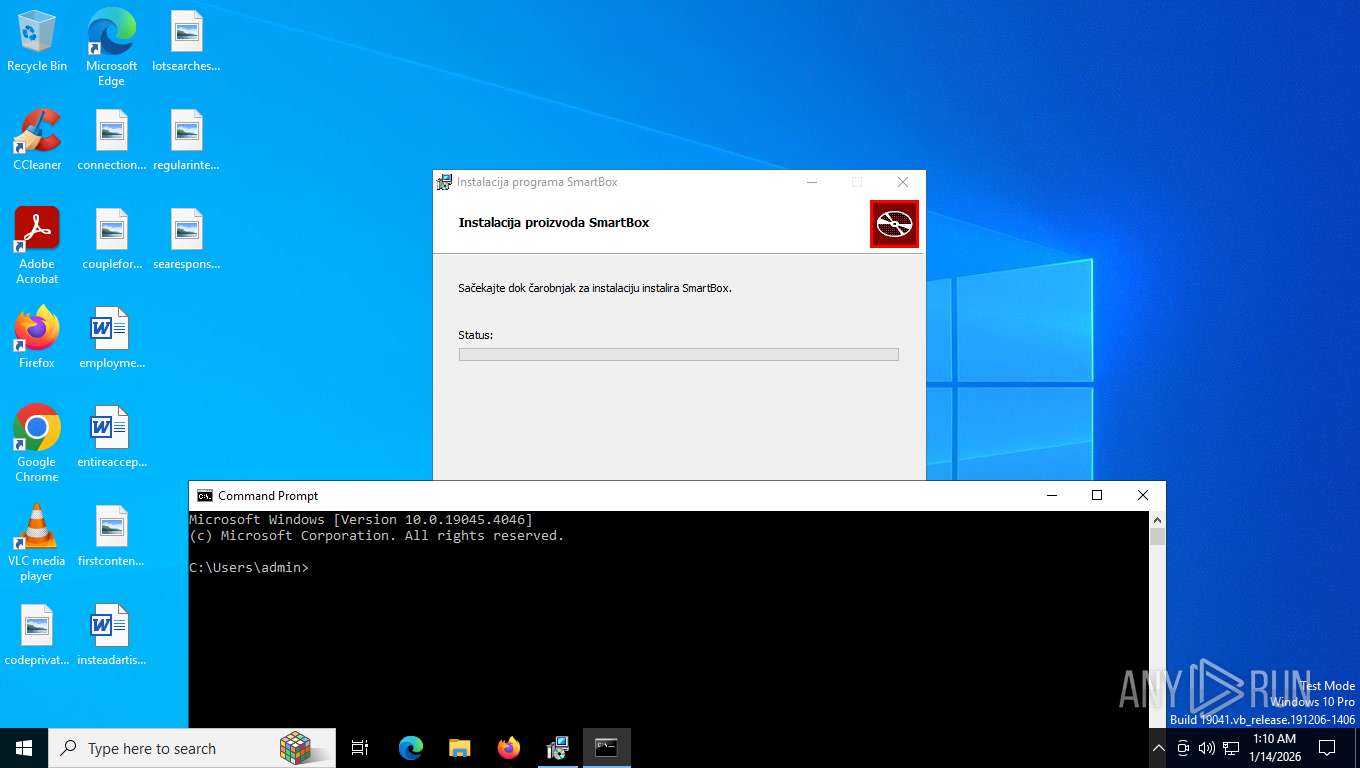Viewport: 1360px width, 768px height.
Task: Click the 'Instalacija proizvoda SmartBox' heading
Action: coord(554,223)
